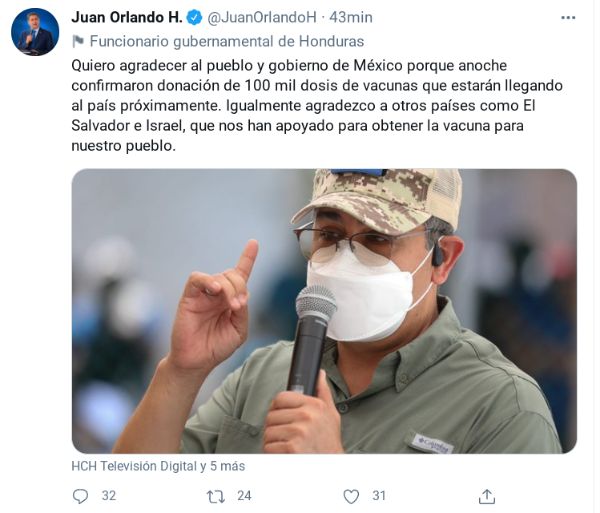
Task: Open the attached photo of the masked man
Action: tap(324, 311)
